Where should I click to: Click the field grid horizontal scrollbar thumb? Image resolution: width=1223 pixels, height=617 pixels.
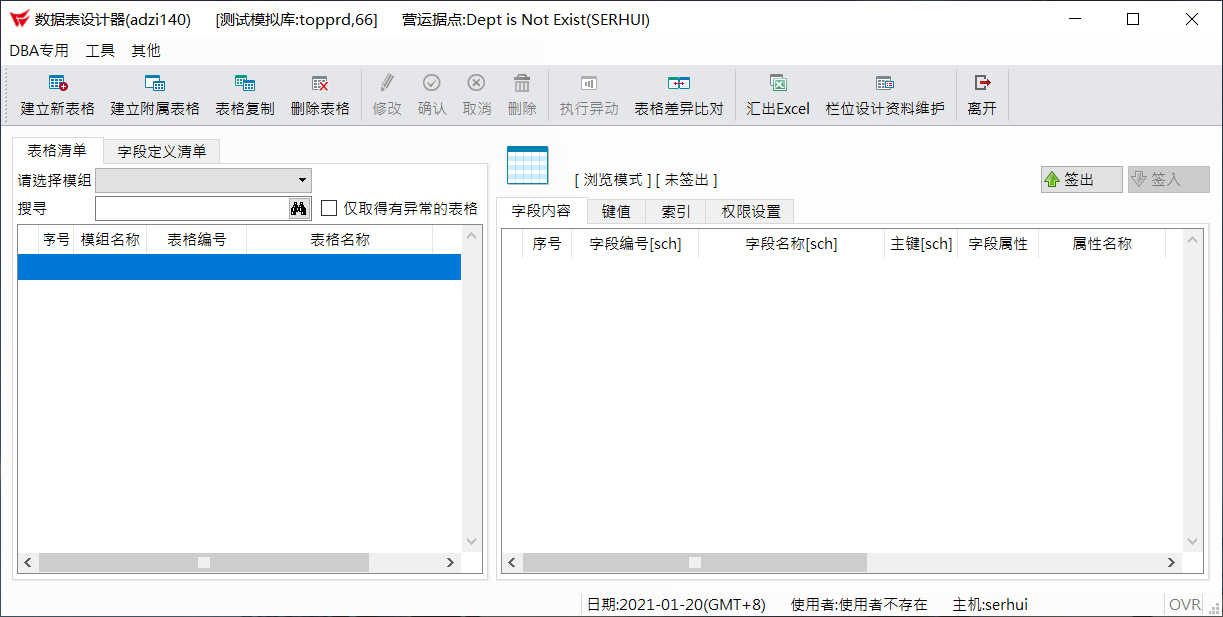[x=694, y=563]
